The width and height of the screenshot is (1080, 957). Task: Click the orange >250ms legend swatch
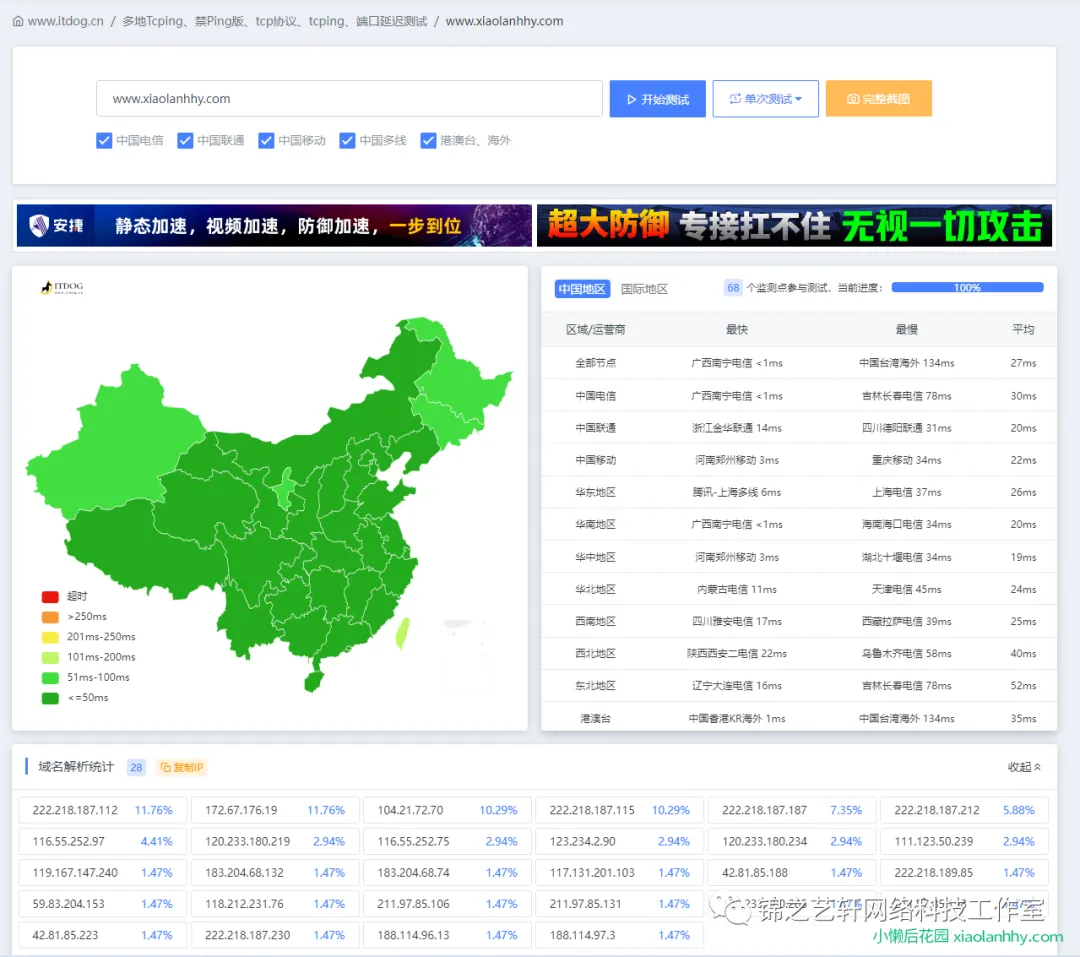[x=50, y=617]
